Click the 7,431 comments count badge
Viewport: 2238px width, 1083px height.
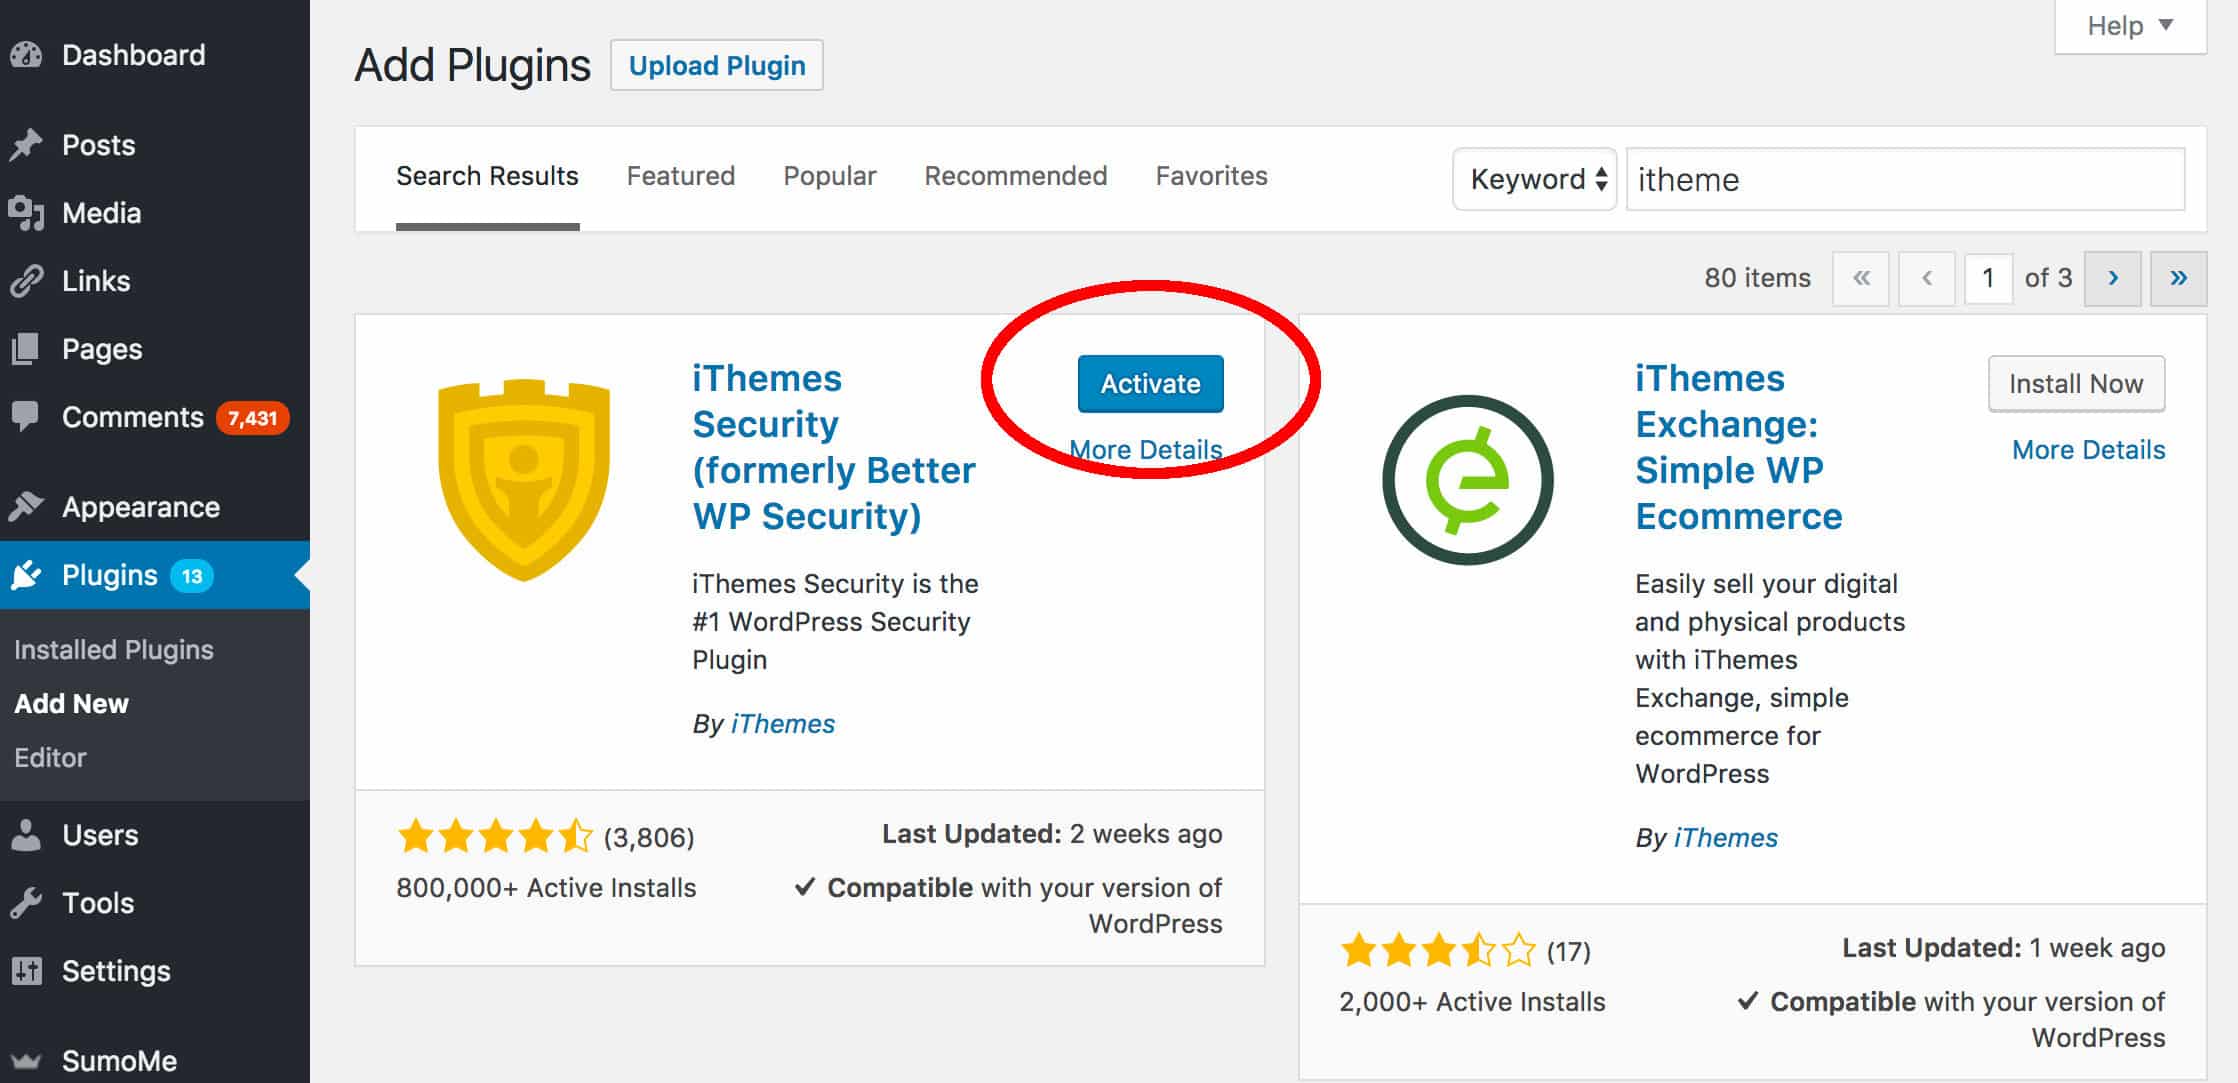point(252,418)
